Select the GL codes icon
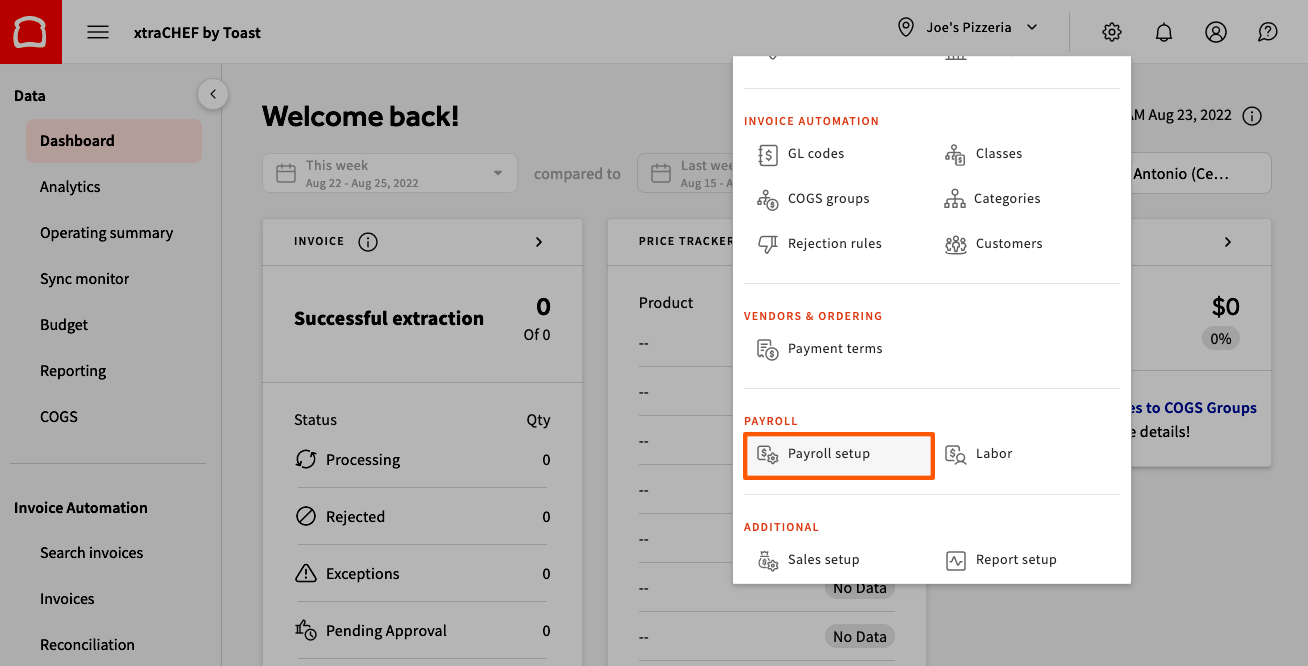Viewport: 1308px width, 666px height. click(x=768, y=154)
